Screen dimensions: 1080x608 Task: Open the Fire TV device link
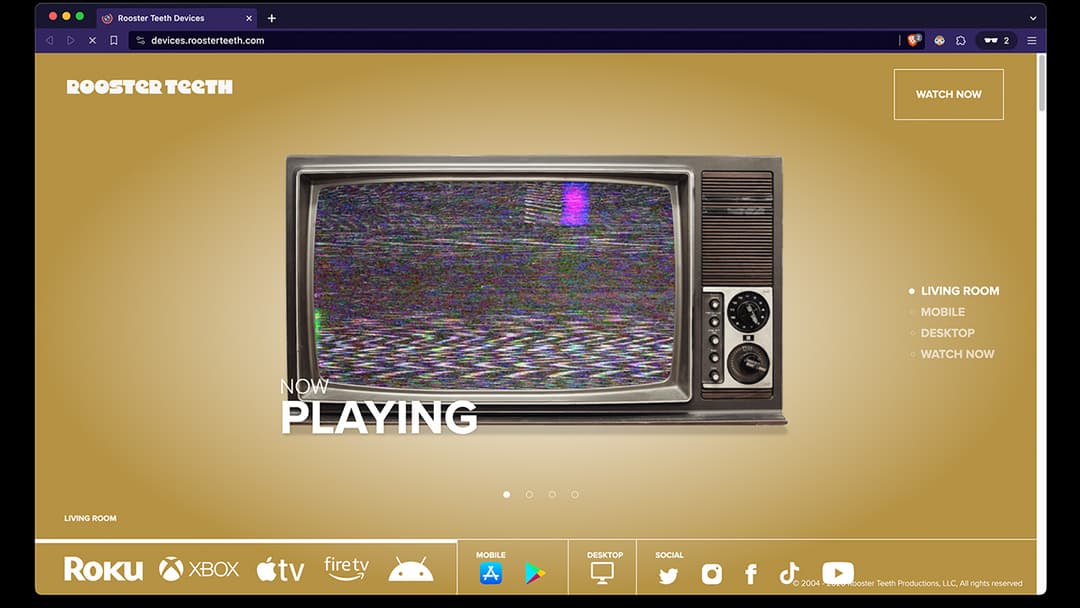[x=346, y=568]
